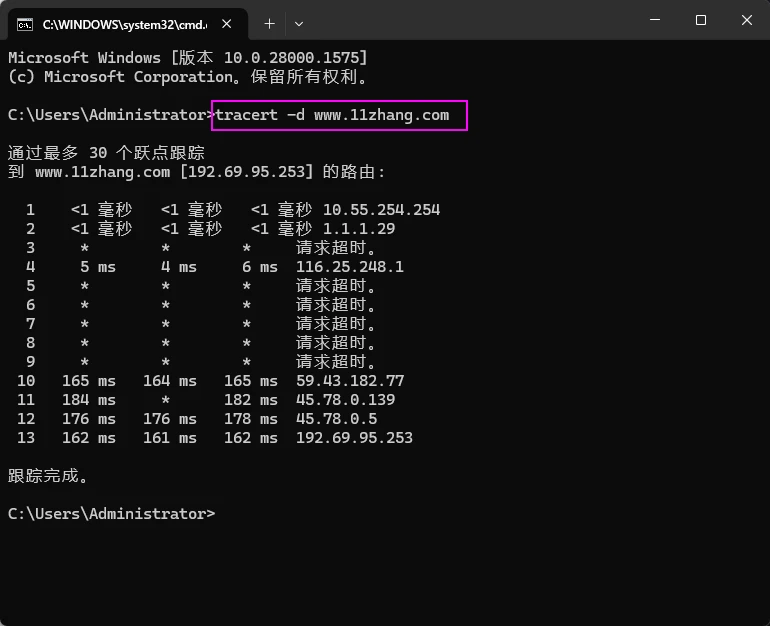770x626 pixels.
Task: Click hop 10 address 59.43.182.77
Action: pos(350,381)
